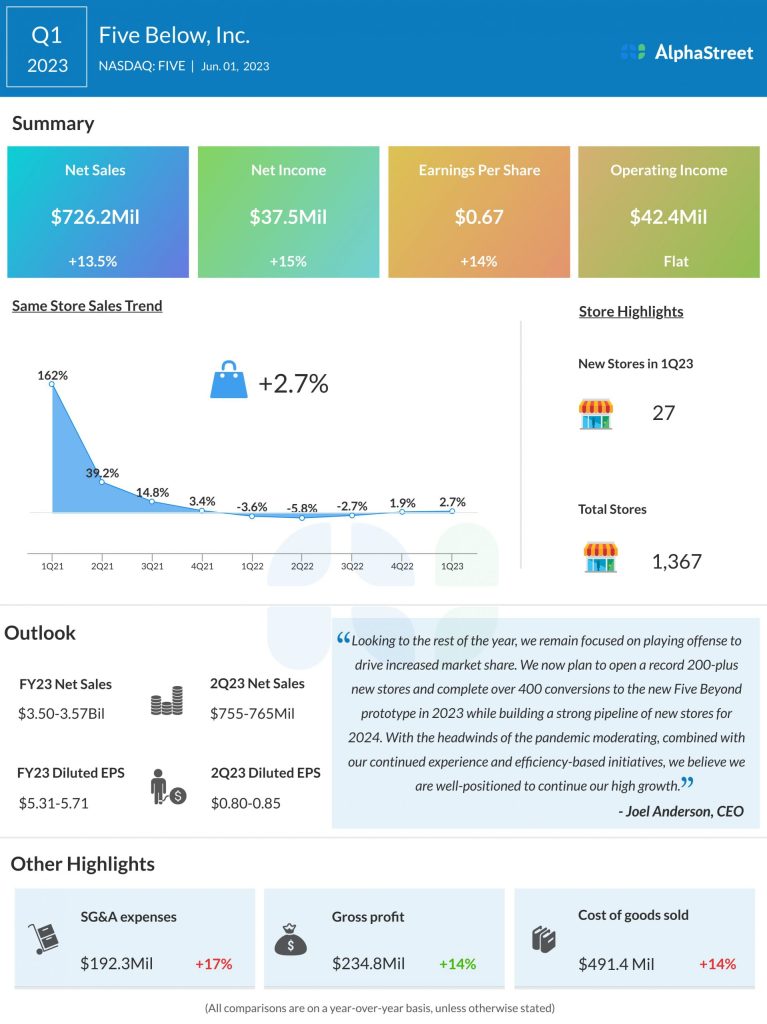Click the Same Store Sales Trend heading
This screenshot has height=1024, width=767.
pyautogui.click(x=87, y=306)
